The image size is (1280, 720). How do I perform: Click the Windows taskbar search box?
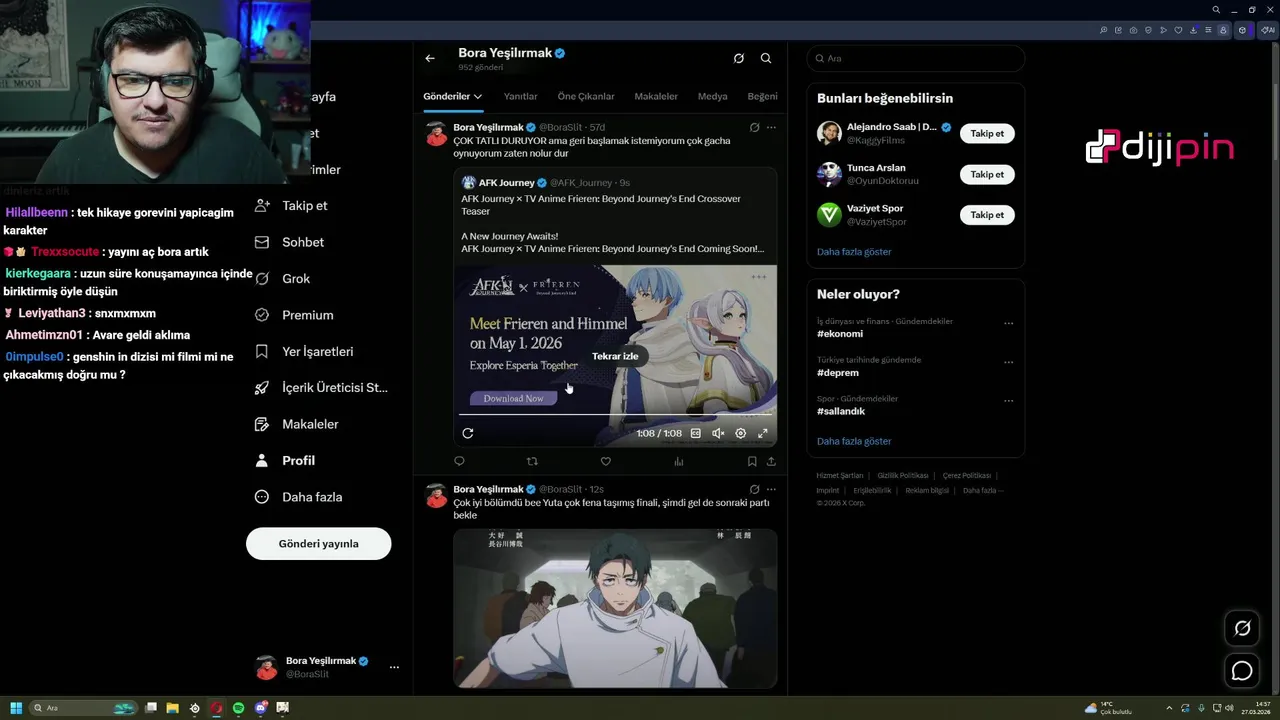(84, 708)
